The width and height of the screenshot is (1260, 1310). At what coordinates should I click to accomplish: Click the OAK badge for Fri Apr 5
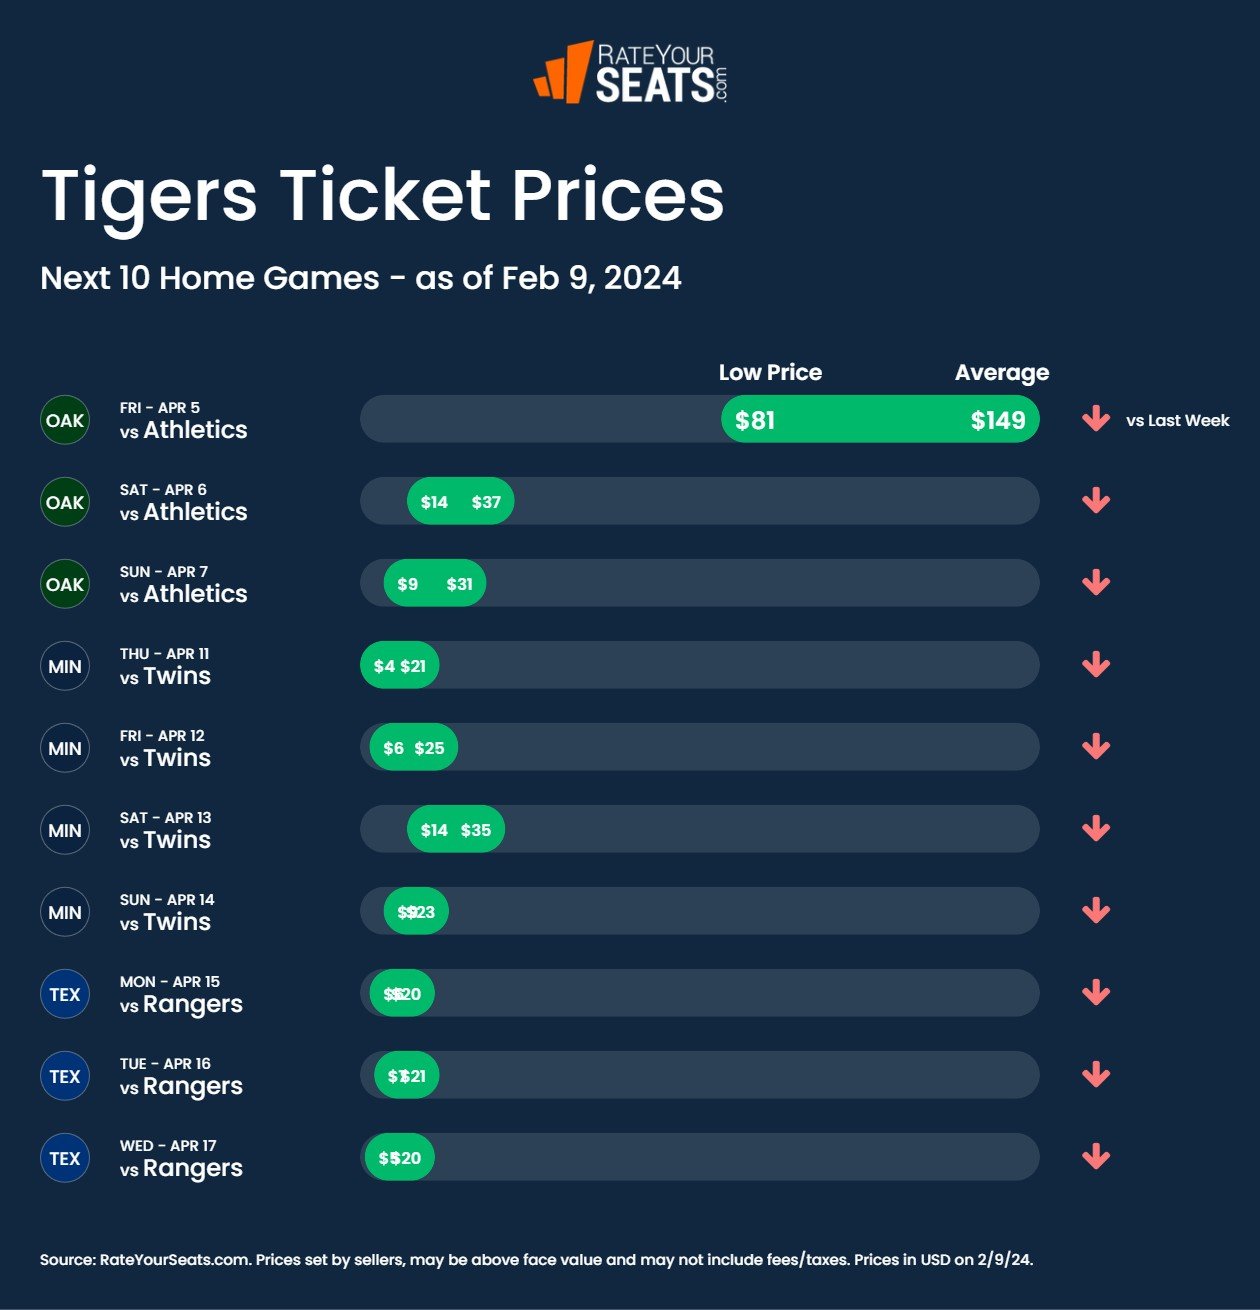click(x=65, y=420)
